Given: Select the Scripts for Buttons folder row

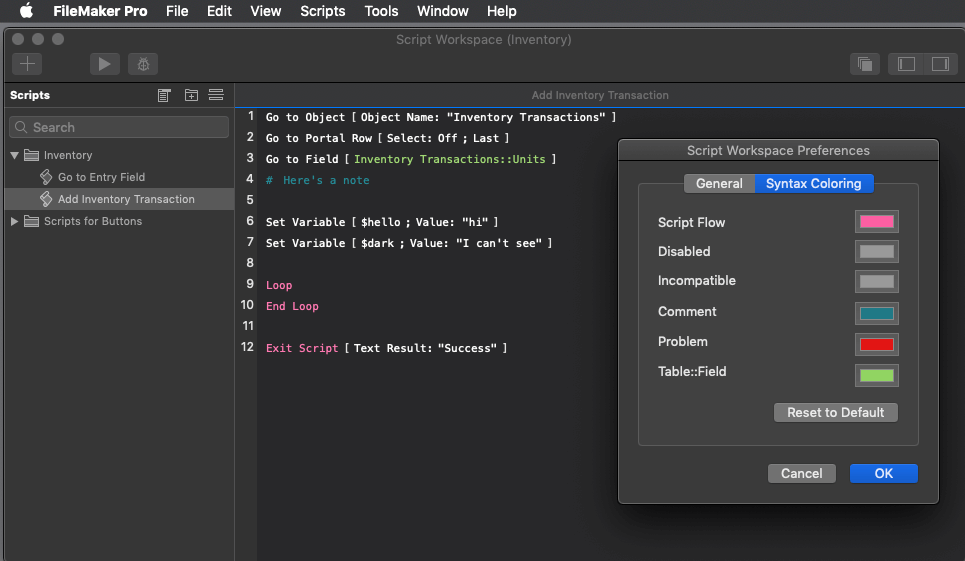Looking at the screenshot, I should tap(119, 221).
